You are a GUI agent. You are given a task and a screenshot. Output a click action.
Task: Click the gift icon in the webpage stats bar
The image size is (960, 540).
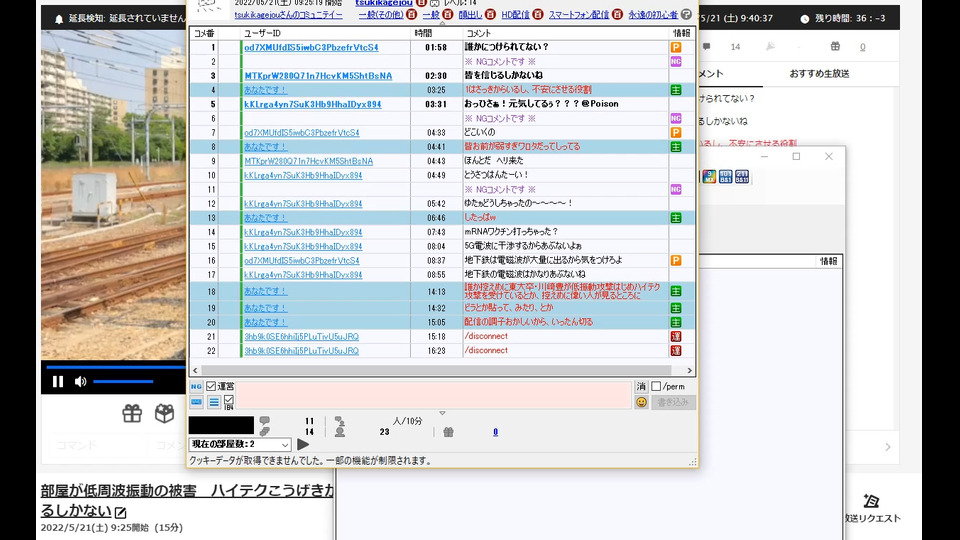(835, 47)
